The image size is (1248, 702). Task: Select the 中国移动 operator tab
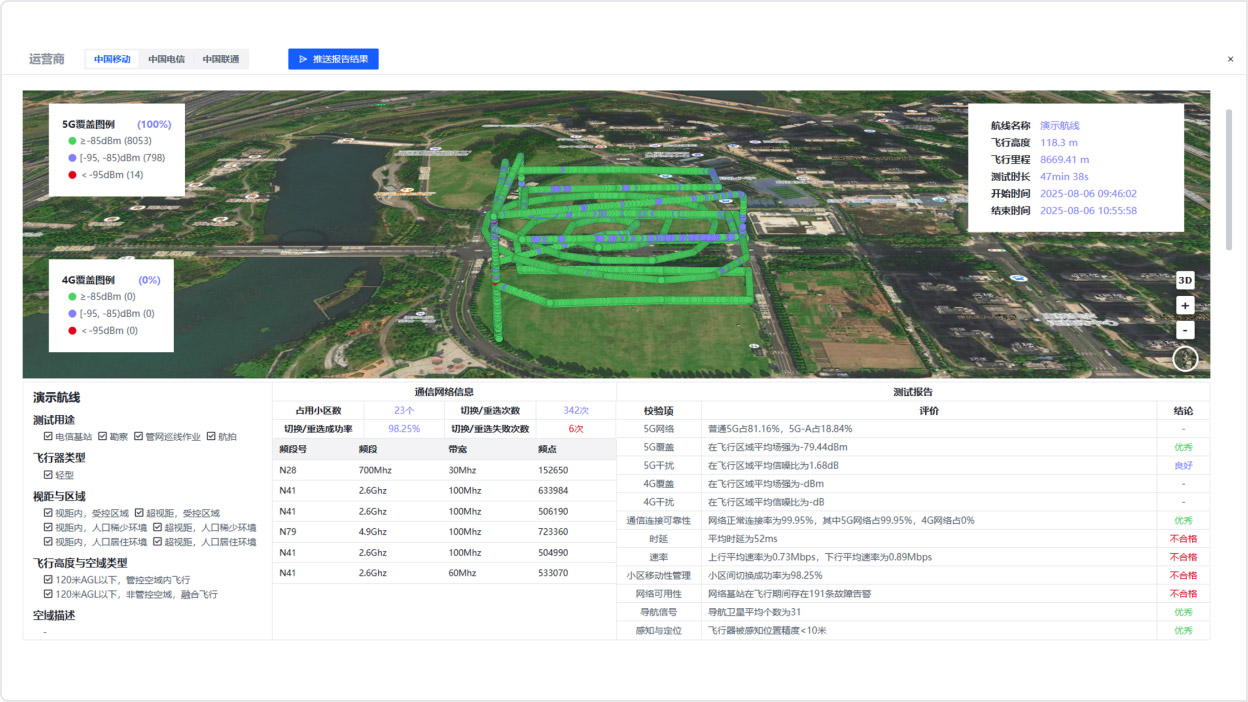[112, 59]
